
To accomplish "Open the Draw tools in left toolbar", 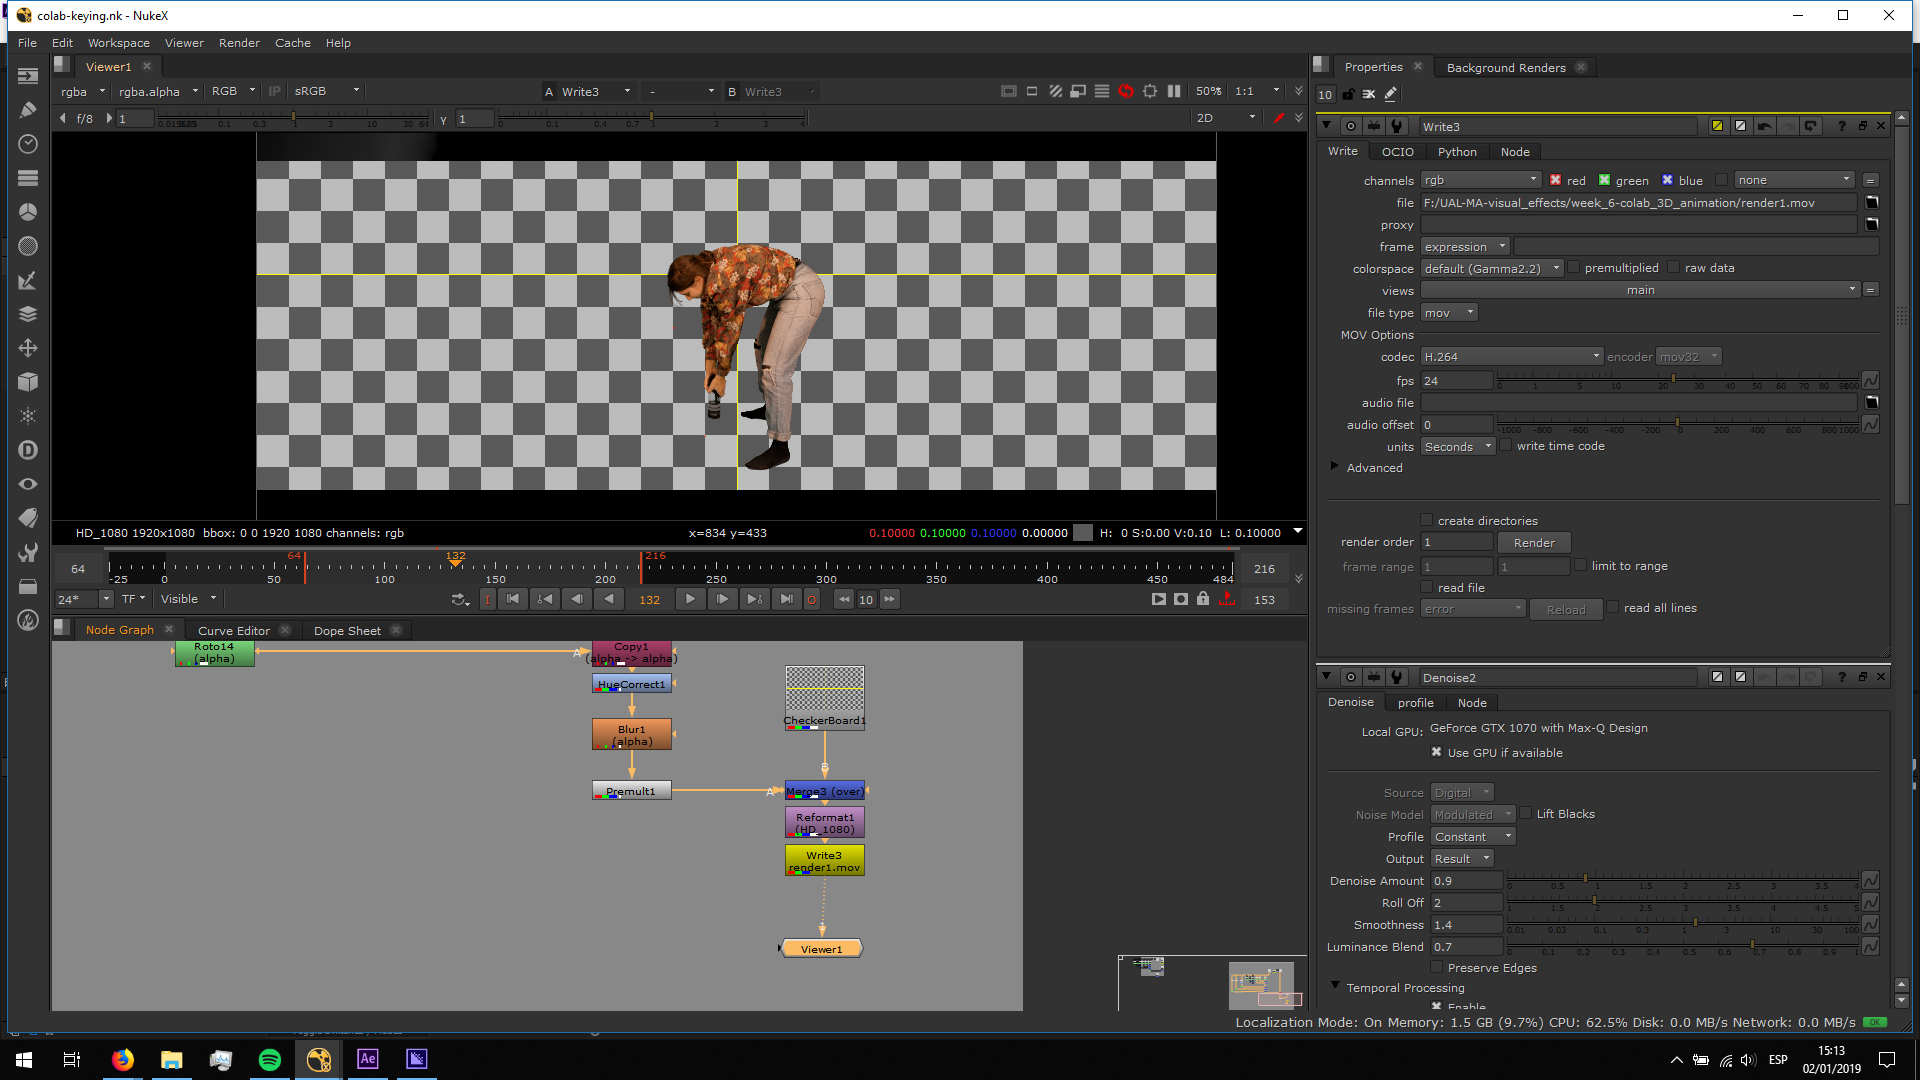I will tap(28, 110).
